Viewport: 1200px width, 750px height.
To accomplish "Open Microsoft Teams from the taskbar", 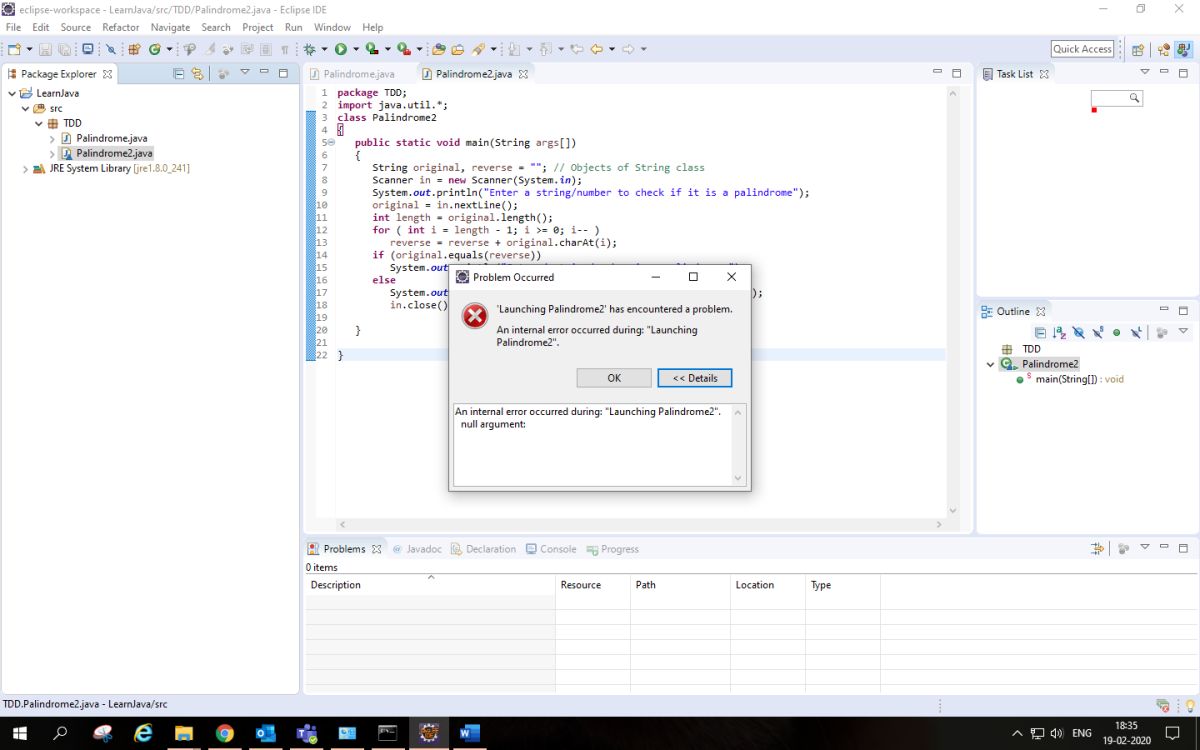I will point(306,733).
